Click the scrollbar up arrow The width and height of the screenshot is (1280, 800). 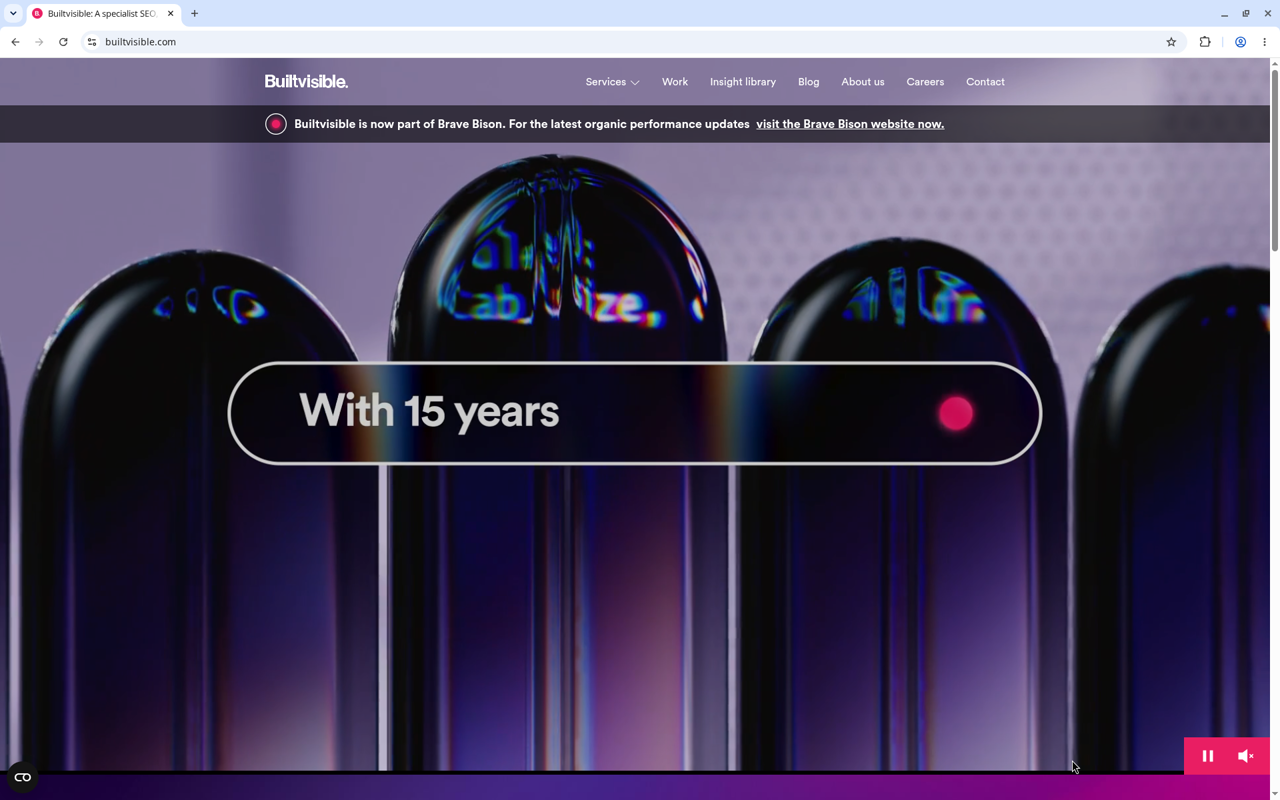click(1274, 64)
